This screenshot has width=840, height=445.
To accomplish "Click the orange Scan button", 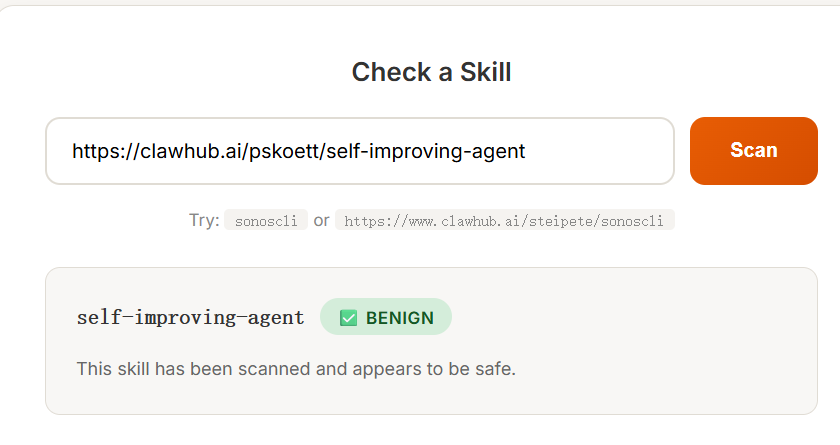I will coord(753,151).
